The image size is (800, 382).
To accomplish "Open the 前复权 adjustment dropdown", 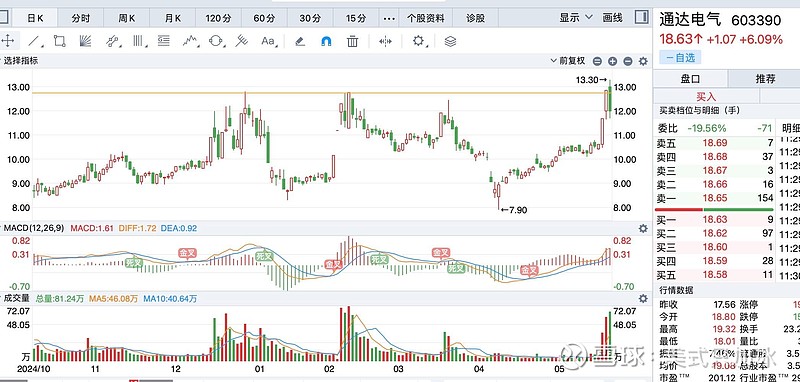I will pyautogui.click(x=568, y=61).
